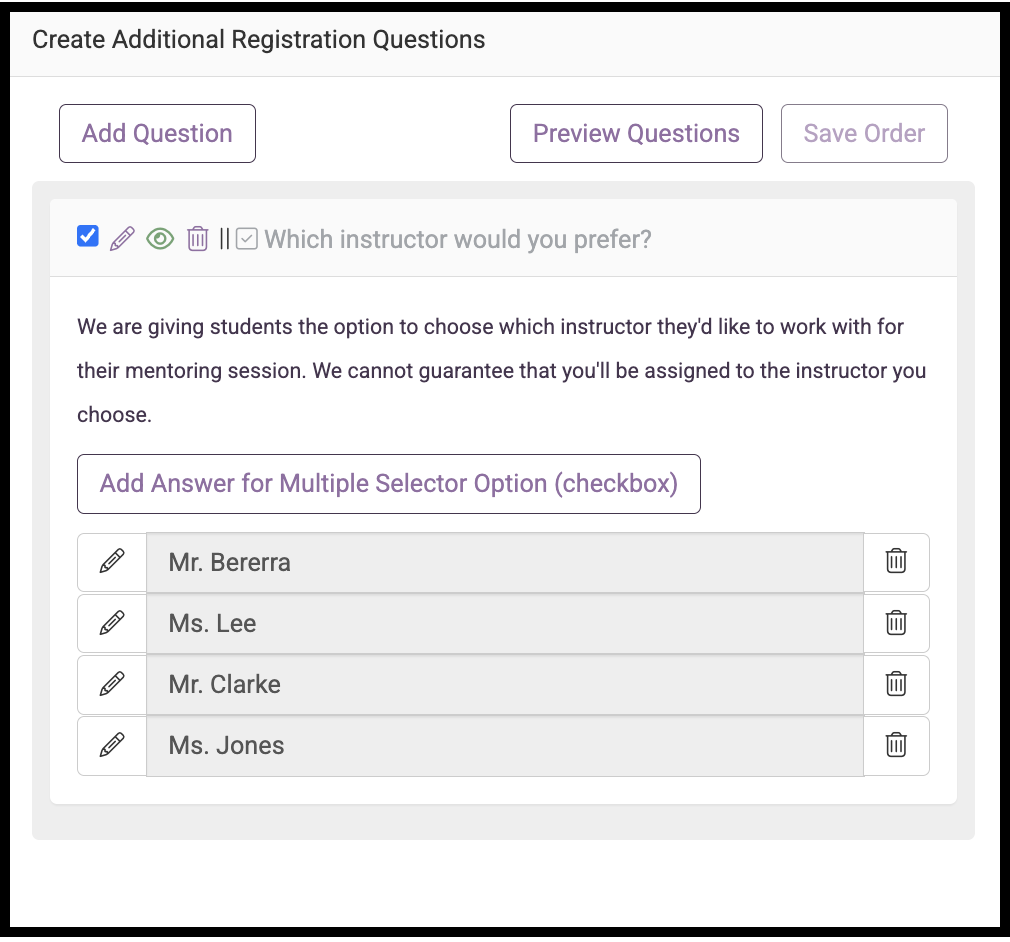Click the Add Question button

[157, 133]
